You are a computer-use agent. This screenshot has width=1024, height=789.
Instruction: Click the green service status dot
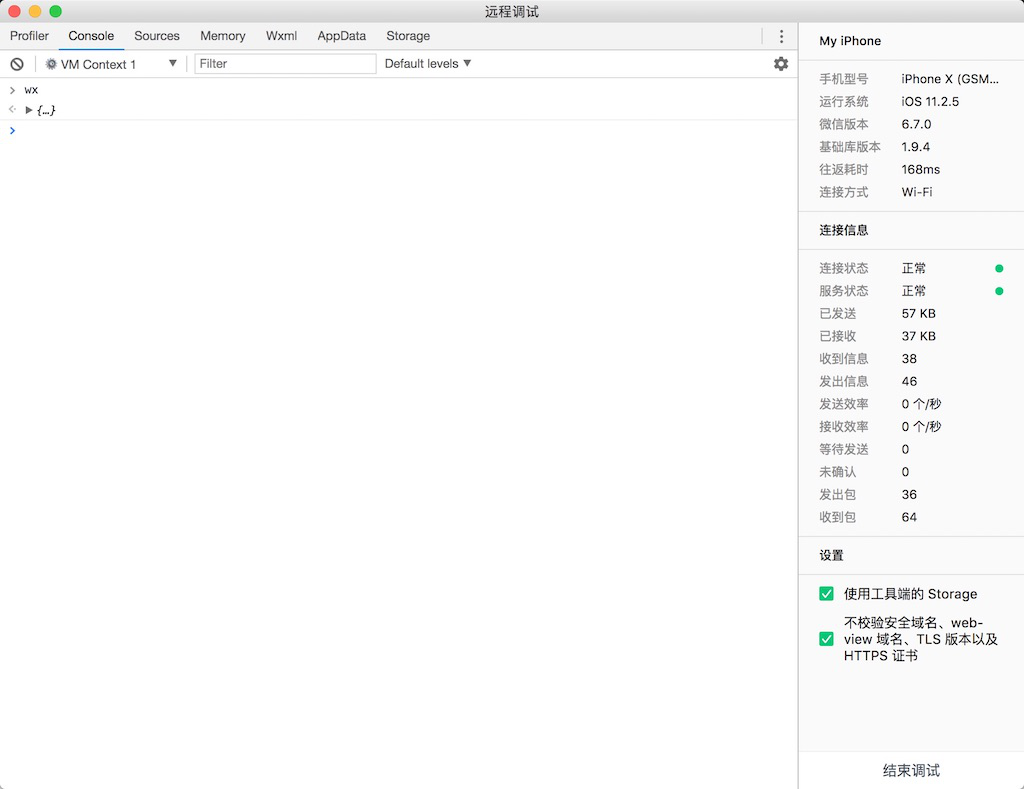[999, 291]
